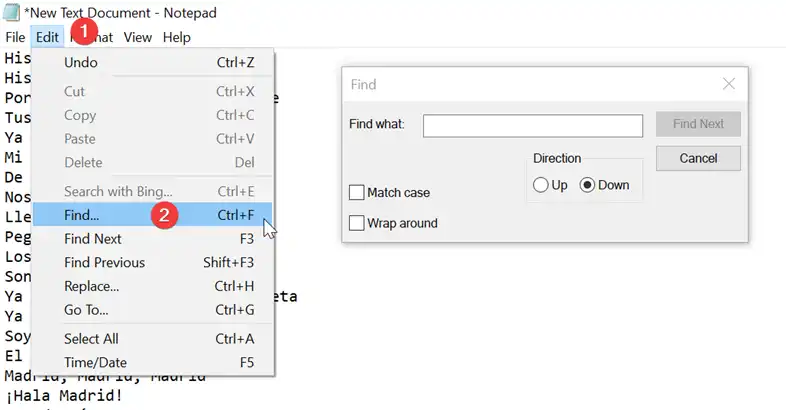Click the Find Next F3 menu item
The width and height of the screenshot is (786, 410).
[x=152, y=239]
